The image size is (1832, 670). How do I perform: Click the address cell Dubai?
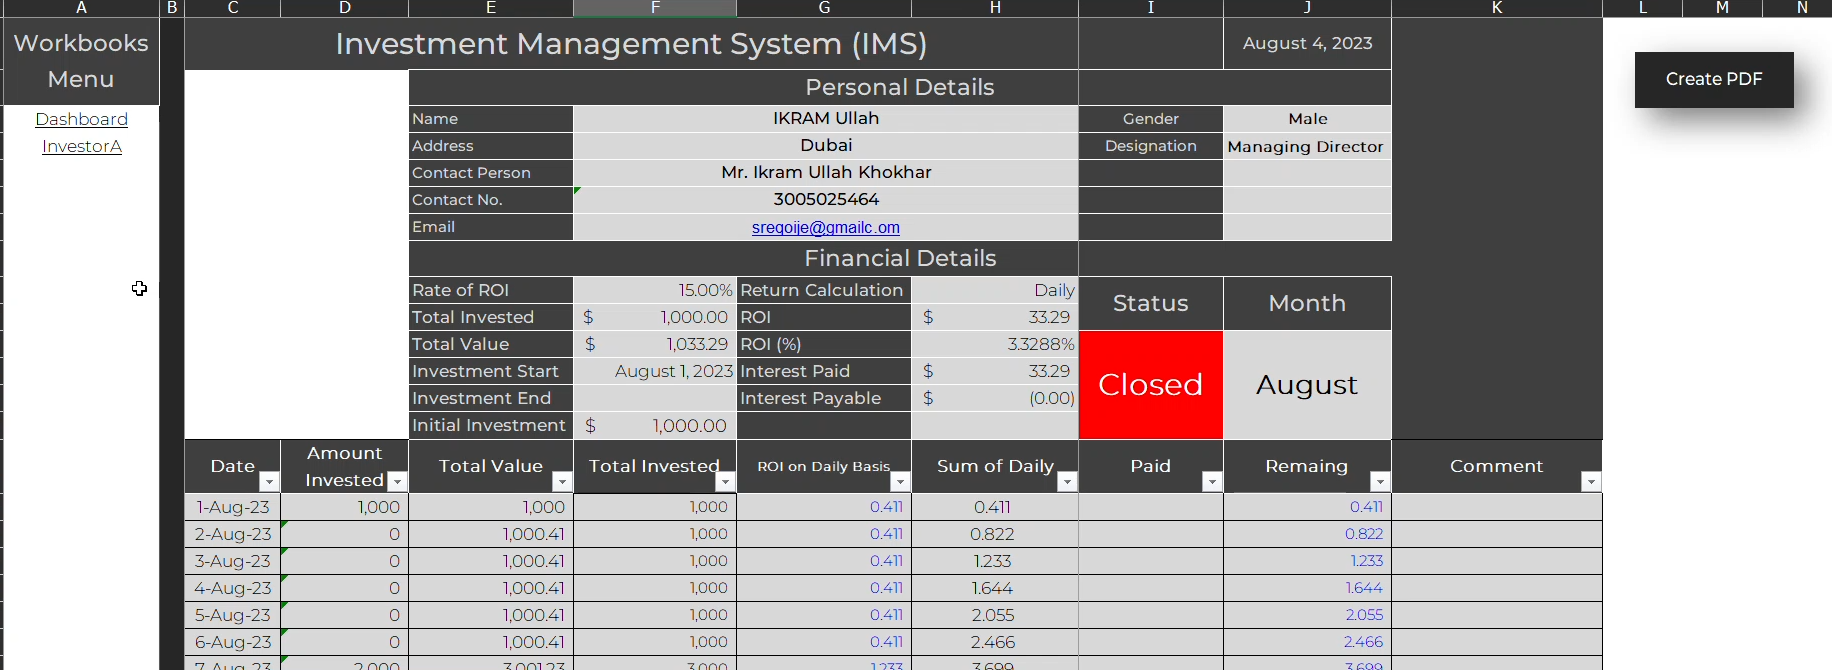pos(826,145)
